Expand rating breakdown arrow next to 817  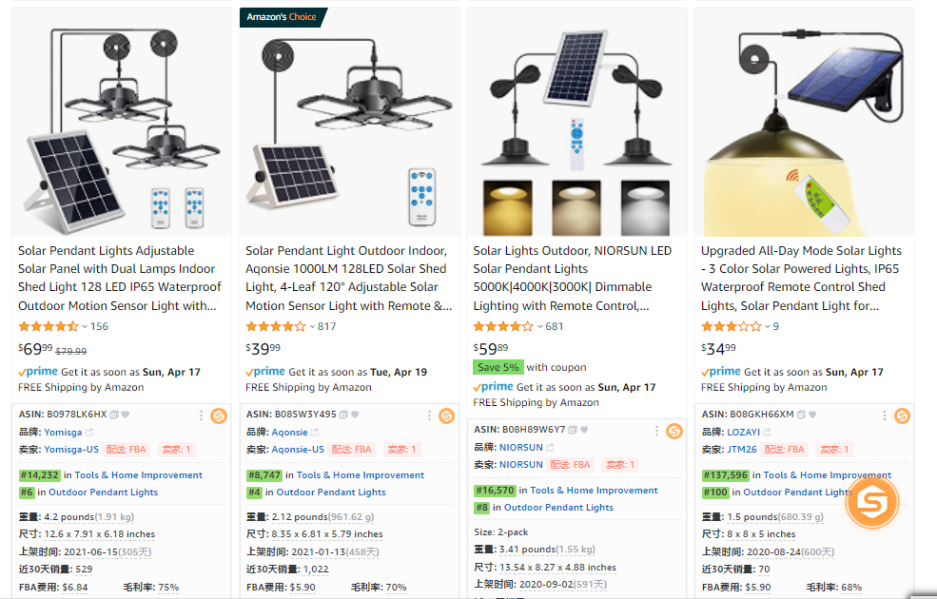(x=312, y=326)
